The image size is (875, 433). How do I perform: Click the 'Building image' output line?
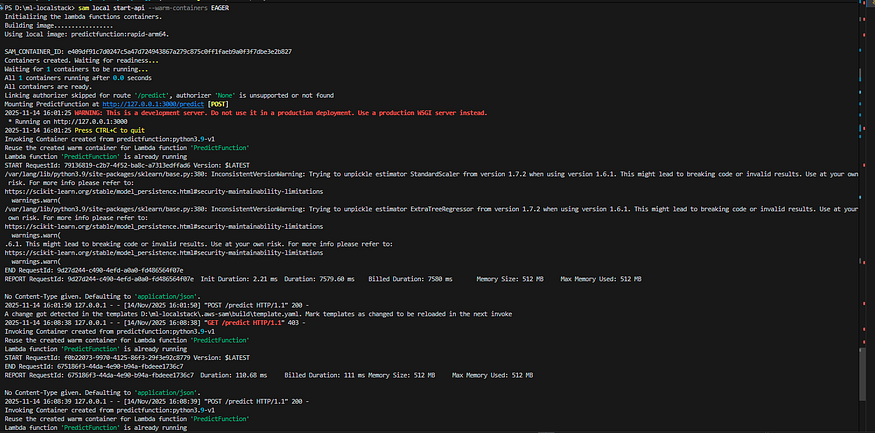tap(59, 26)
